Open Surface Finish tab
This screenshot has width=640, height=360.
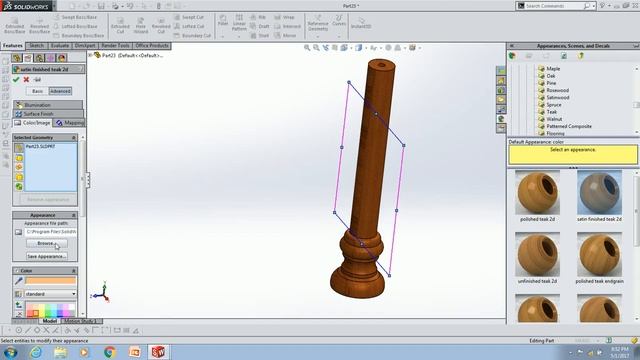pos(48,114)
